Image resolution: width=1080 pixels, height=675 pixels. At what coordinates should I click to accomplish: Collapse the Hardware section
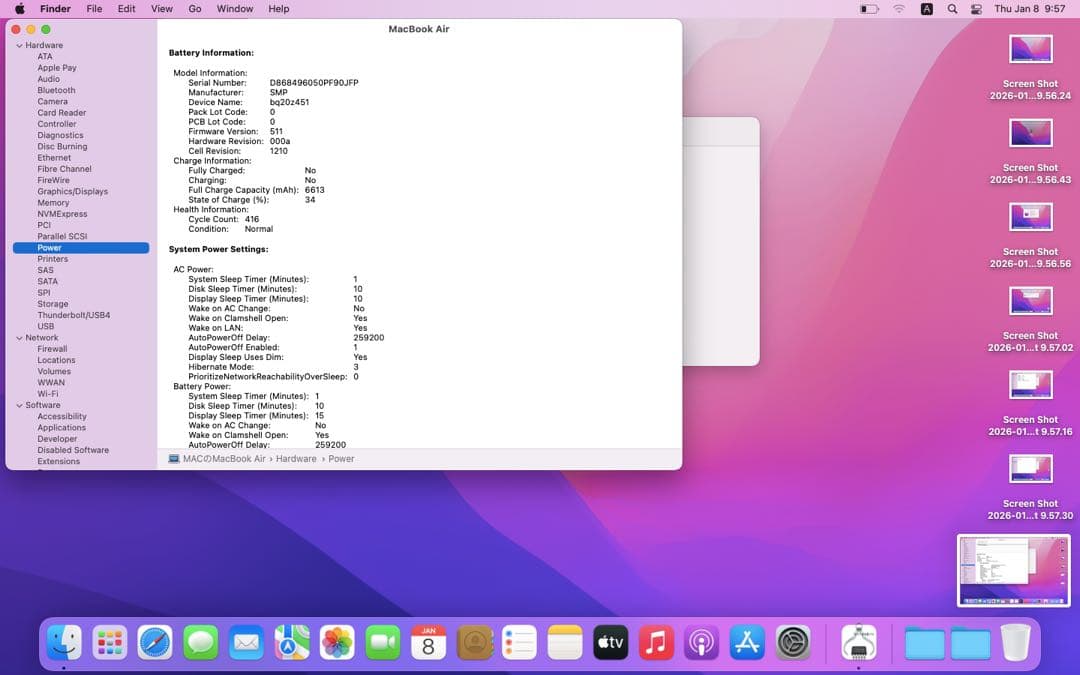(x=22, y=44)
